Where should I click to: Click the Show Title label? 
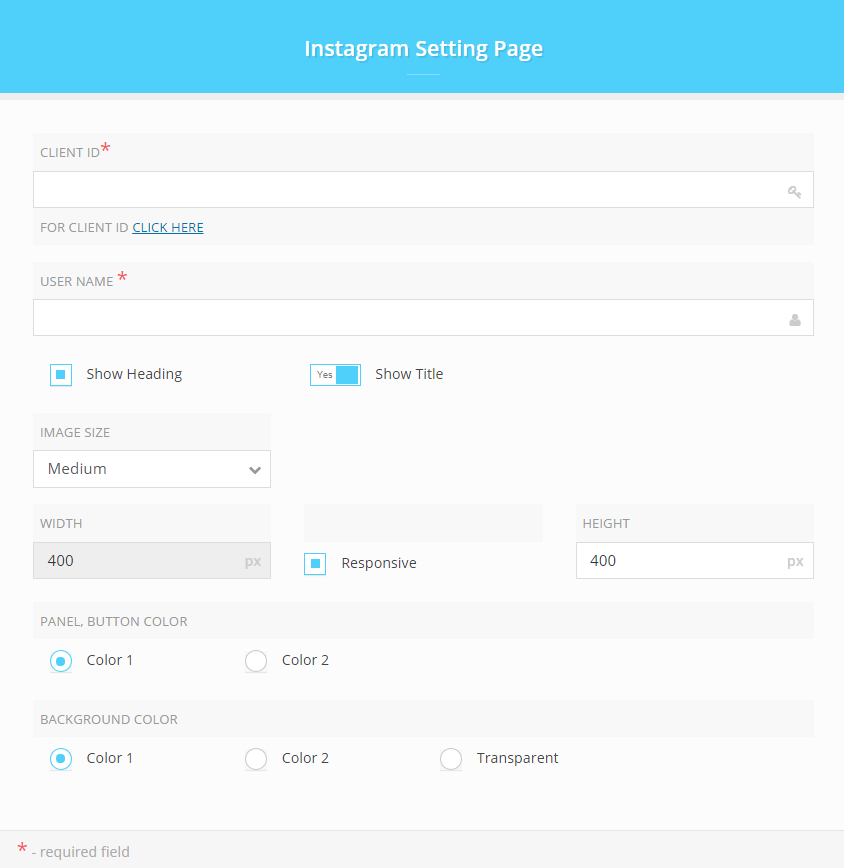[x=409, y=374]
